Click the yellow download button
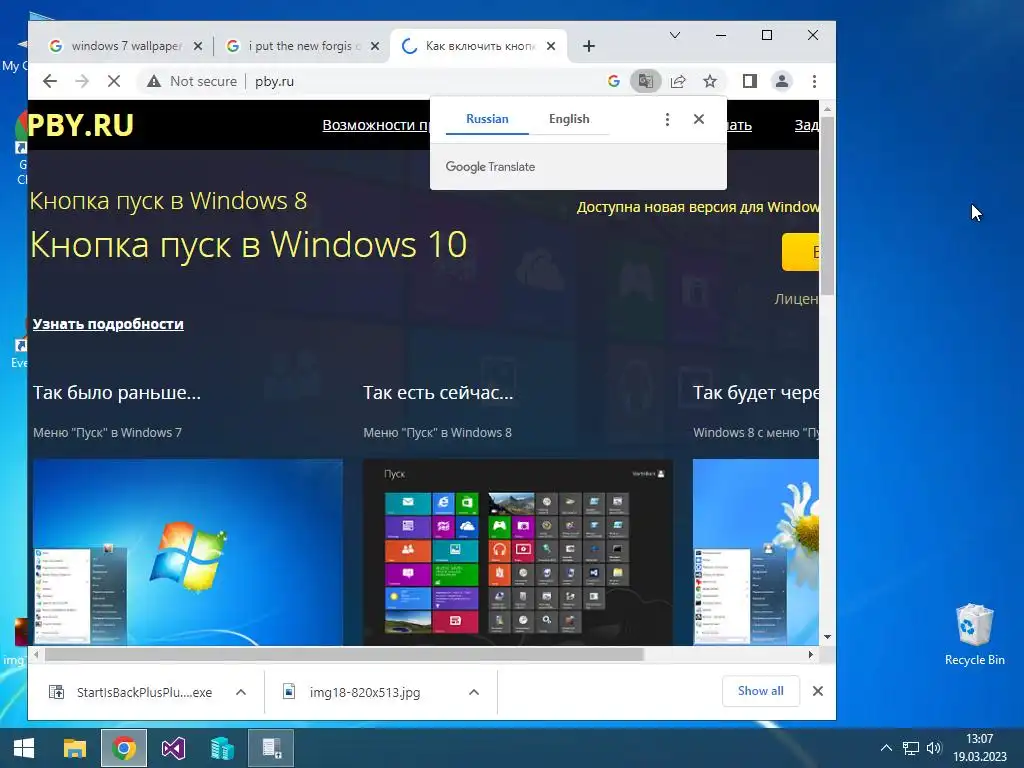 pos(800,252)
